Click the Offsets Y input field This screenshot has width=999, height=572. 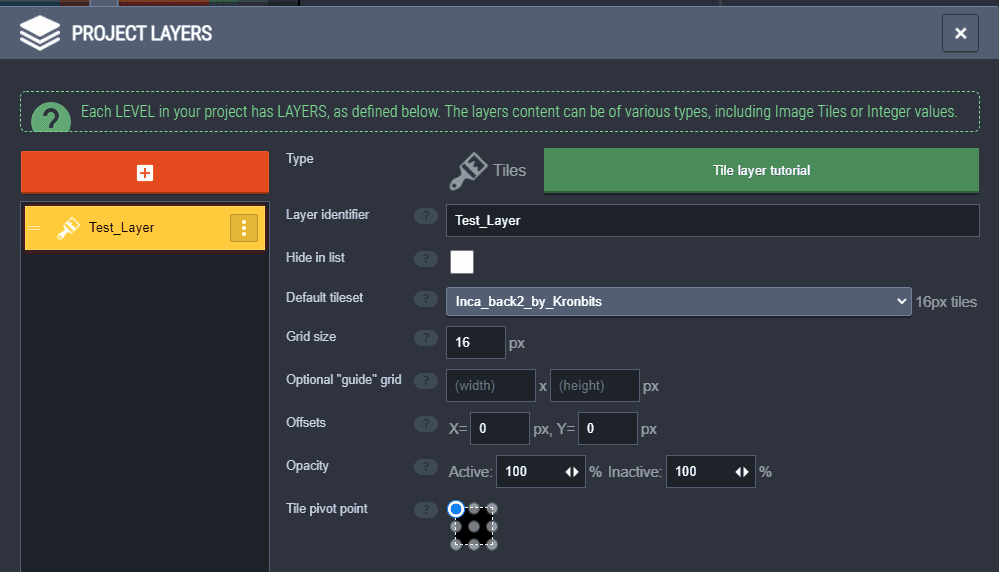click(x=607, y=428)
